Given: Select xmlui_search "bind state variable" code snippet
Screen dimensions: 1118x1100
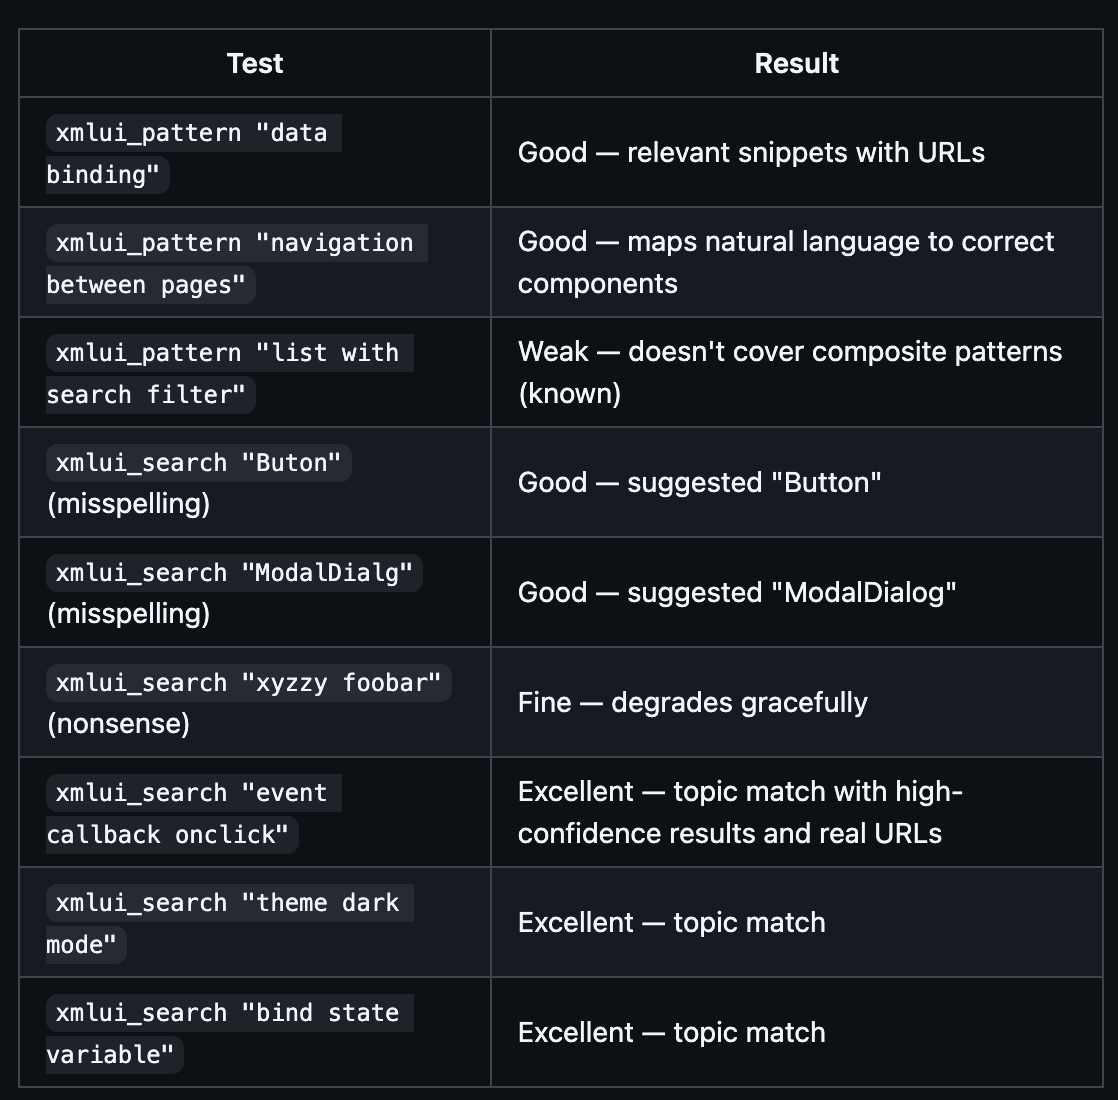Looking at the screenshot, I should tap(227, 1014).
